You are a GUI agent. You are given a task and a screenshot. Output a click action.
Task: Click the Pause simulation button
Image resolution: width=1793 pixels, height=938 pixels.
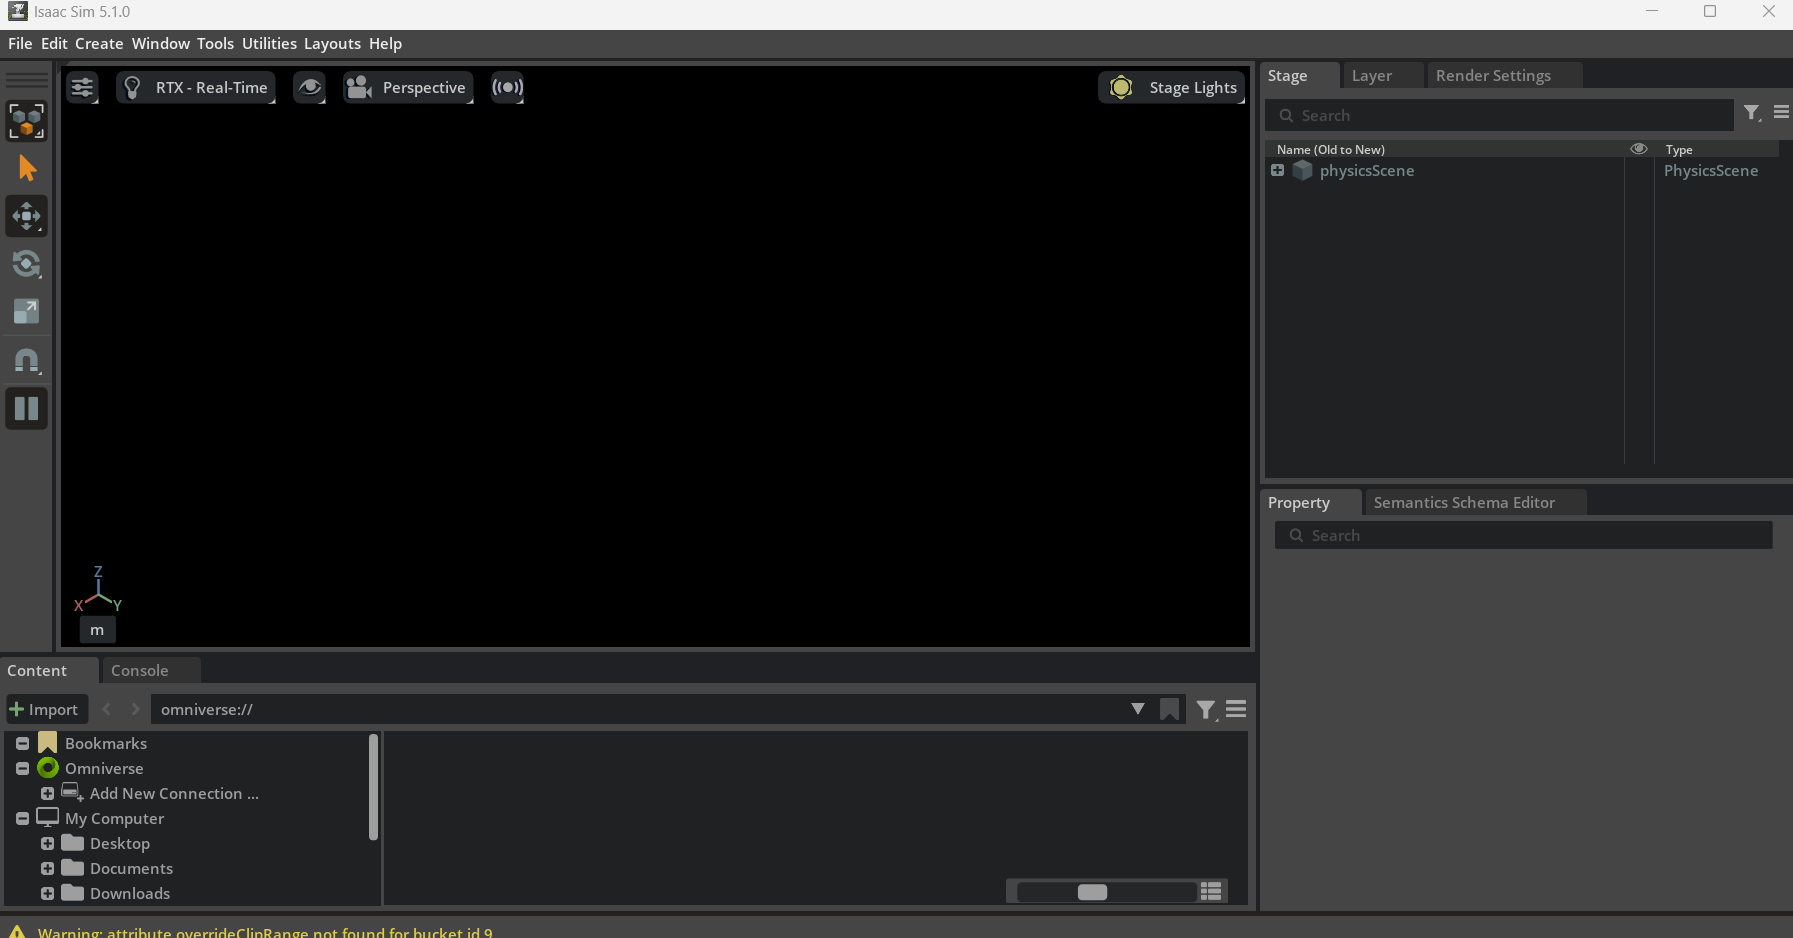pos(27,409)
